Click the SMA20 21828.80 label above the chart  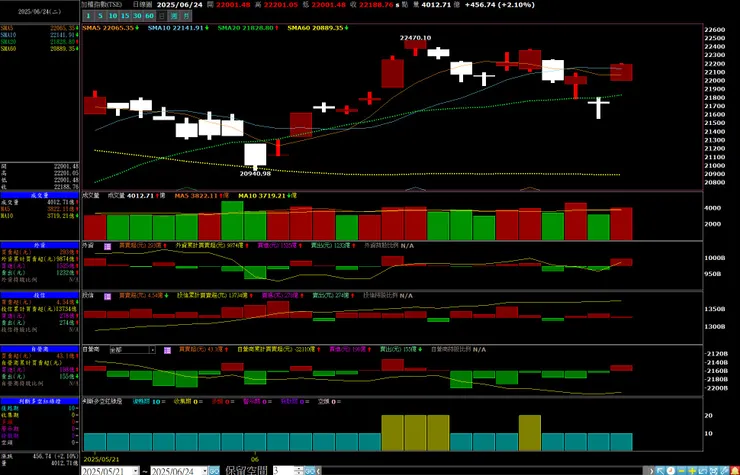(x=248, y=28)
